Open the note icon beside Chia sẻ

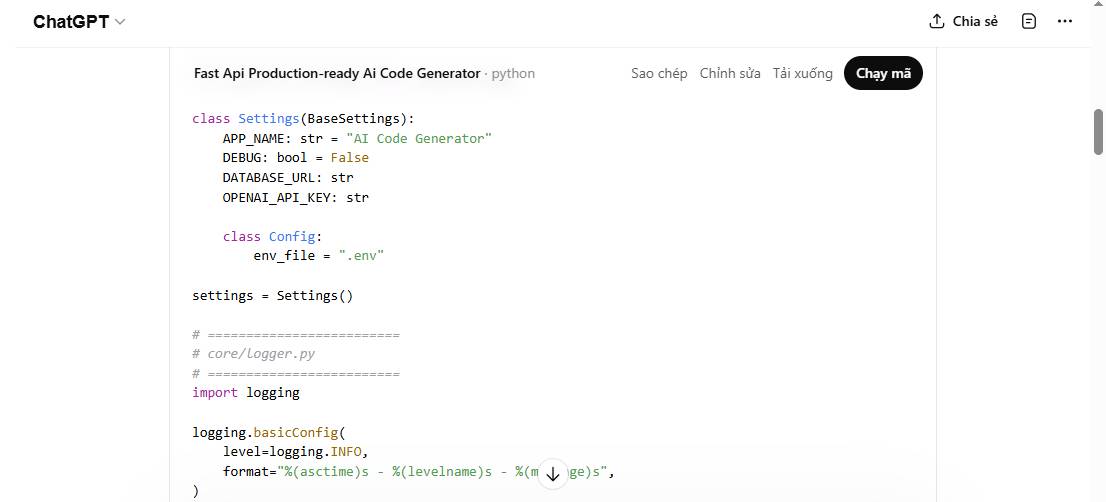click(x=1029, y=21)
